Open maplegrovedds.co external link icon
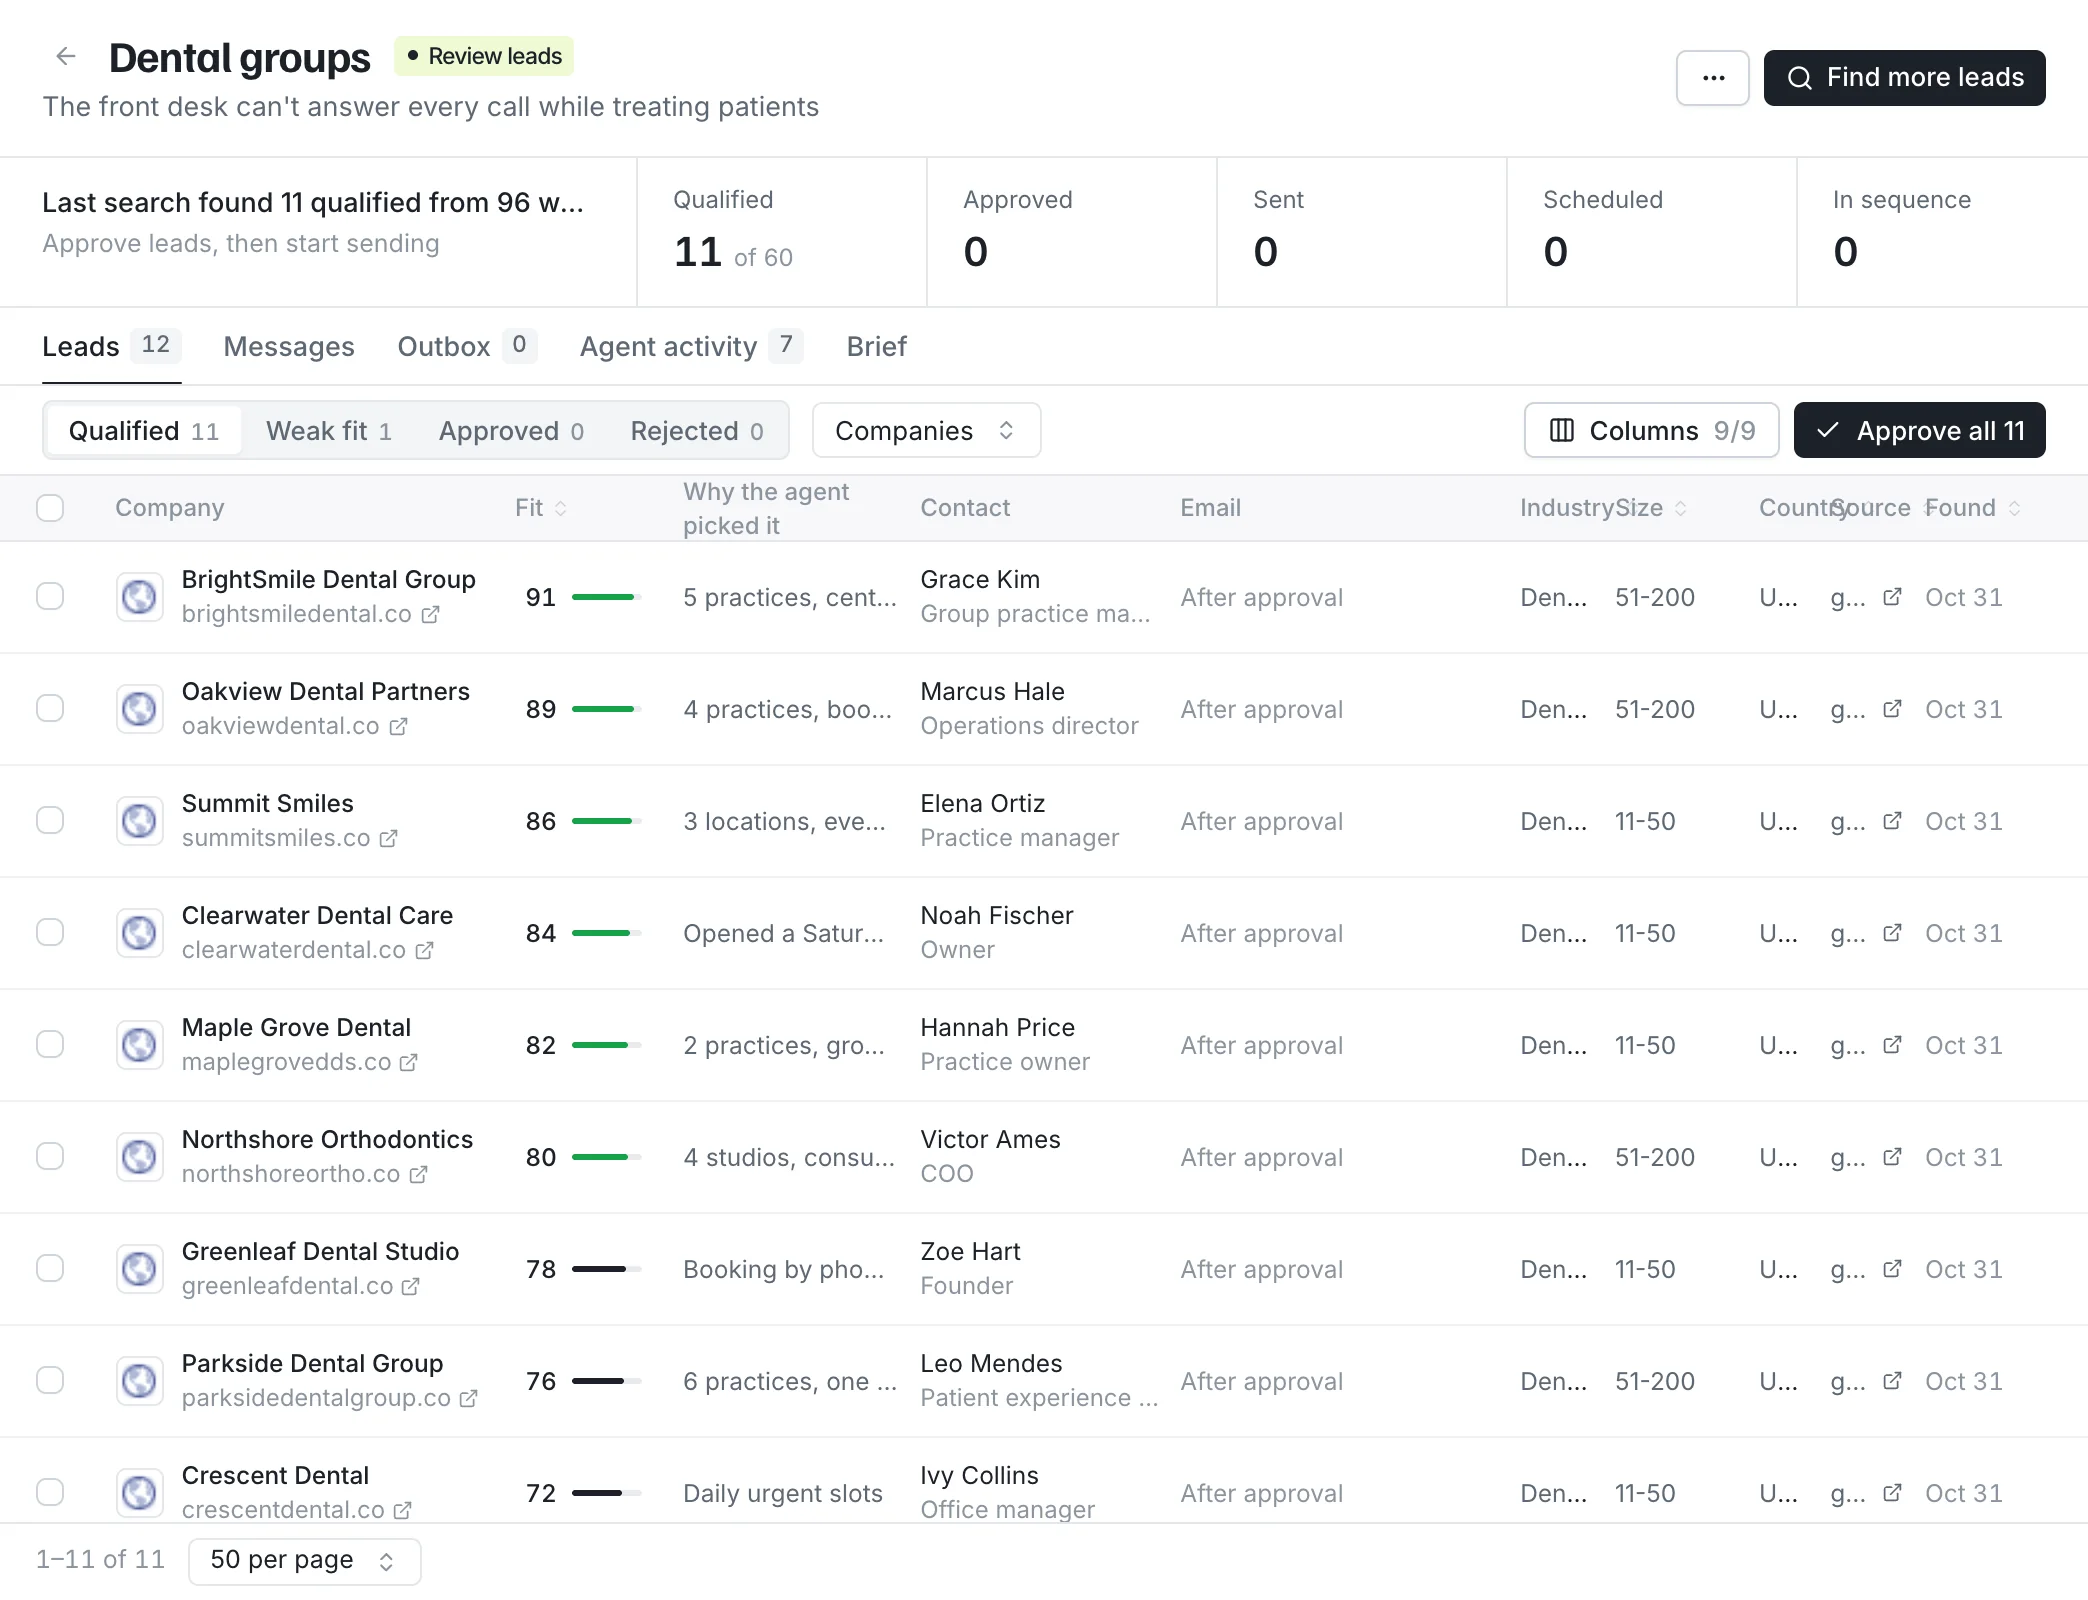 [x=408, y=1062]
